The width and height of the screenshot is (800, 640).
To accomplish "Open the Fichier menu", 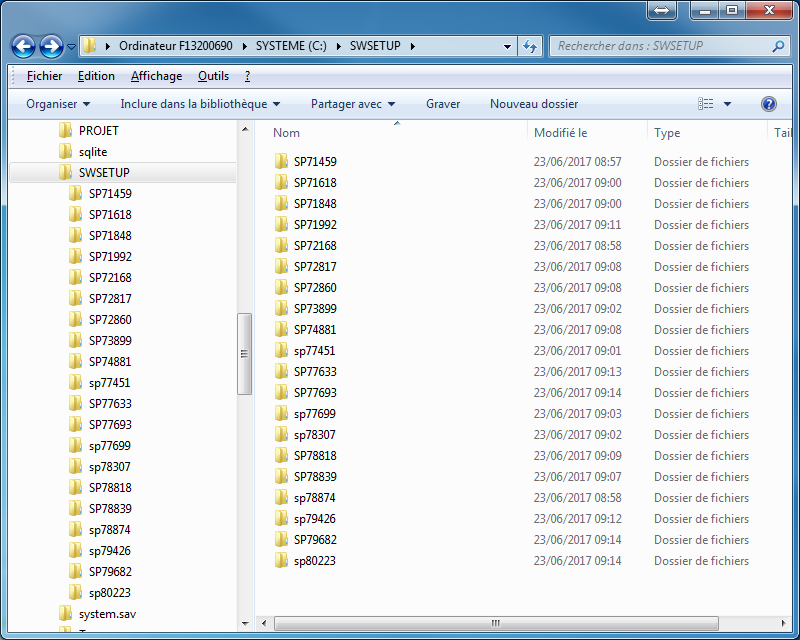I will pos(44,76).
